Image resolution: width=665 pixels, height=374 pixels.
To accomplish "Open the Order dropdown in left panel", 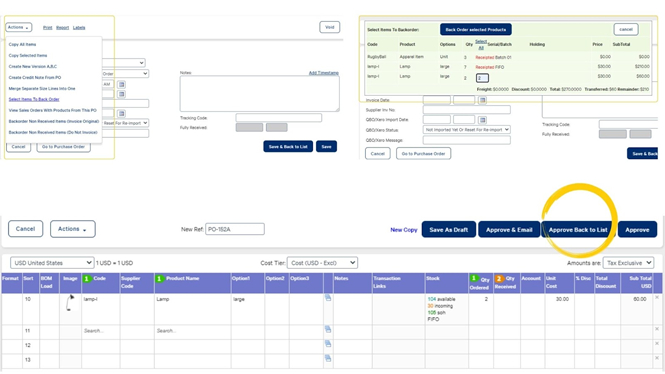I will [x=126, y=74].
